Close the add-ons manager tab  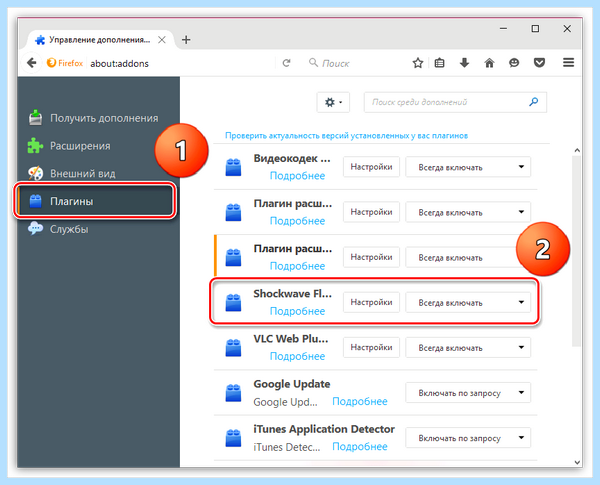click(162, 40)
